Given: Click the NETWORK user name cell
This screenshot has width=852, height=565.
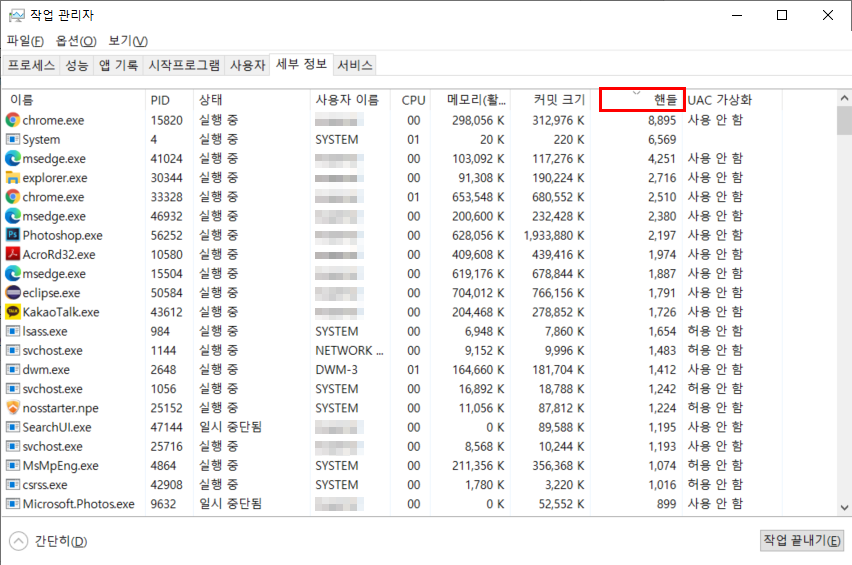Looking at the screenshot, I should 349,350.
